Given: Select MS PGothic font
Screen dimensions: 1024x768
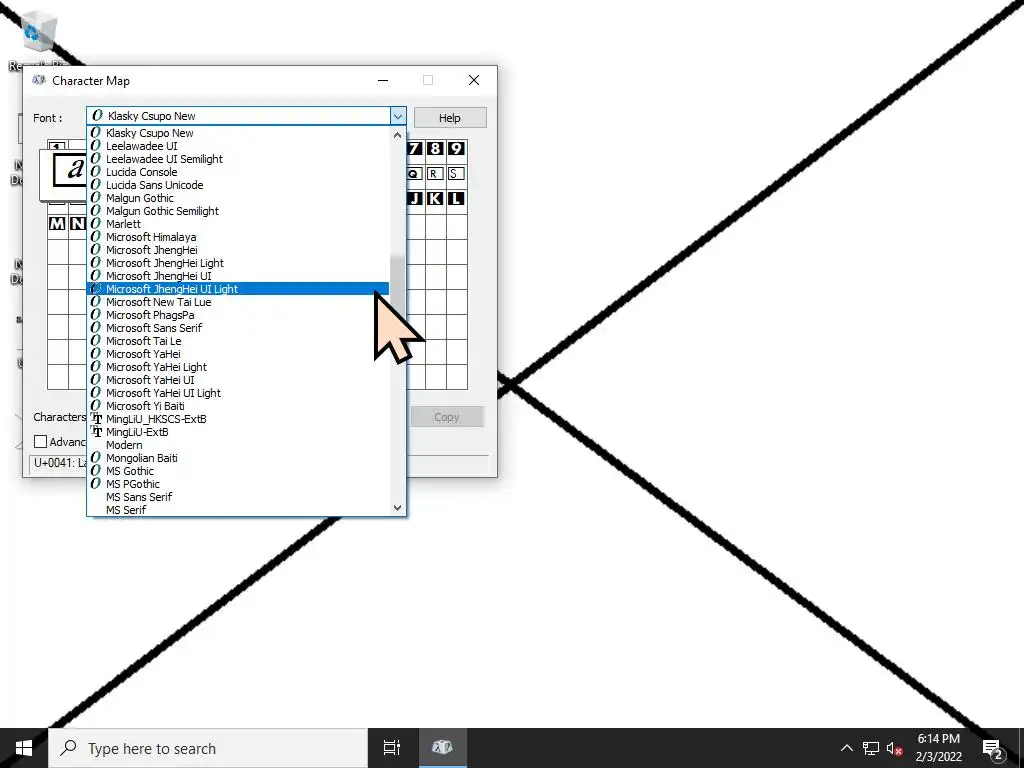Looking at the screenshot, I should point(238,485).
